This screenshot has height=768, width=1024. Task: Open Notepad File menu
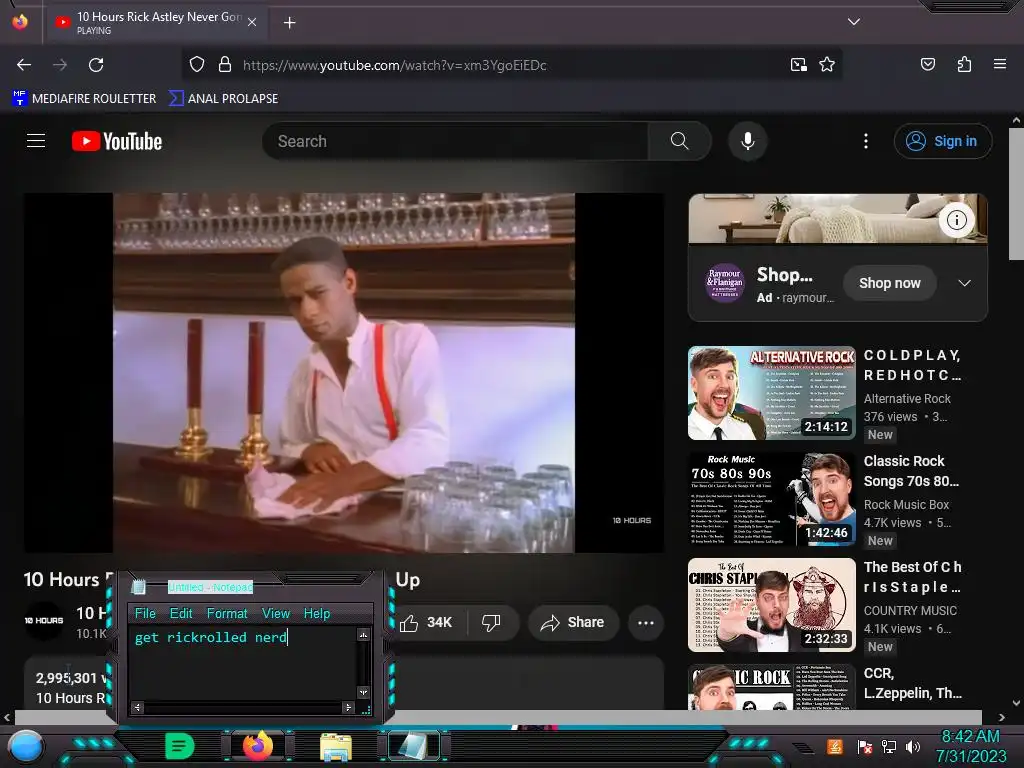point(145,613)
